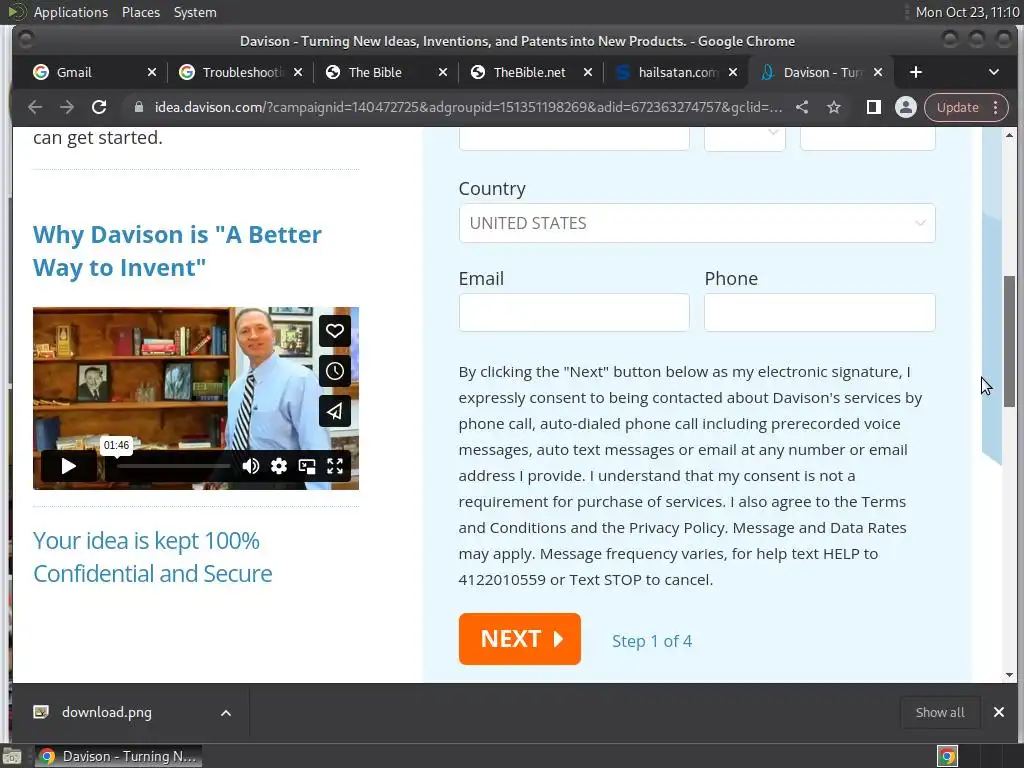Viewport: 1024px width, 768px height.
Task: Open the download.png file
Action: tap(106, 712)
